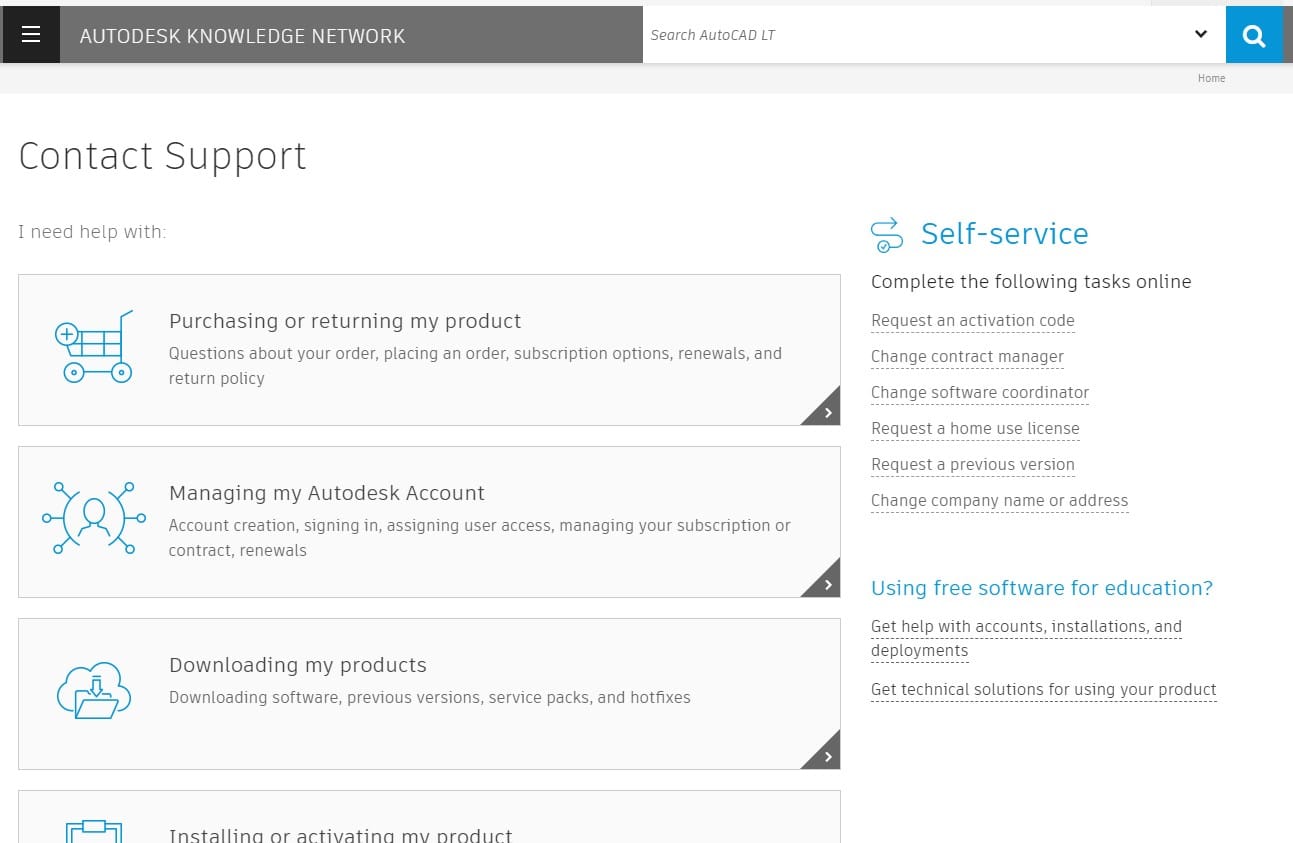Open the hamburger menu icon
The width and height of the screenshot is (1293, 843).
tap(31, 35)
